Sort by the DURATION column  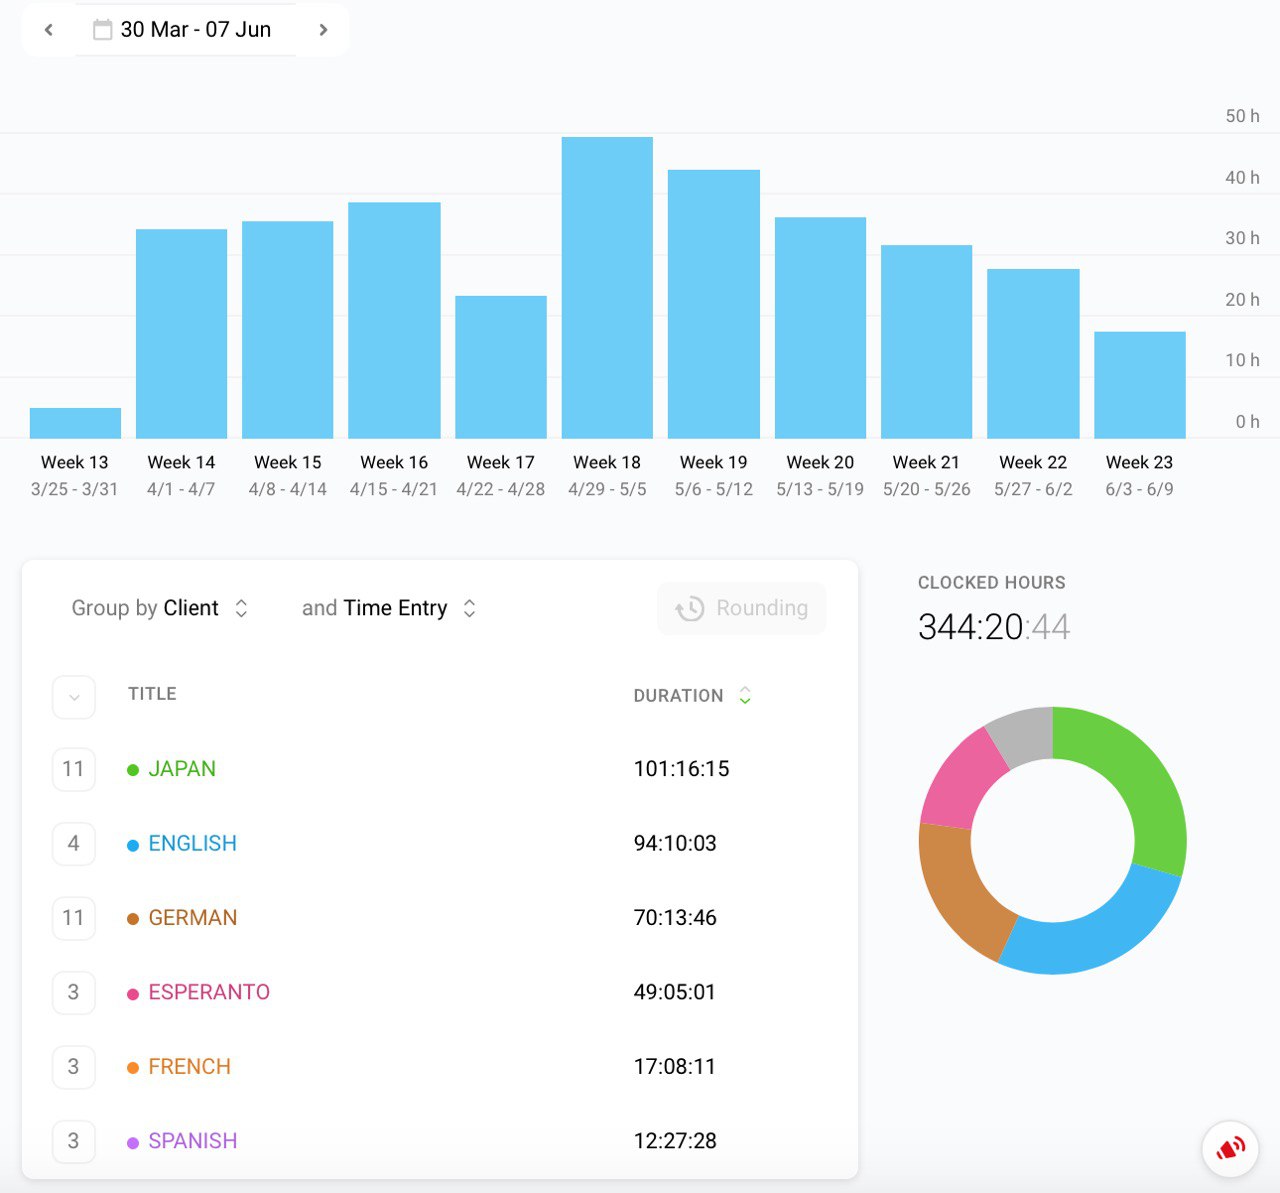[692, 695]
